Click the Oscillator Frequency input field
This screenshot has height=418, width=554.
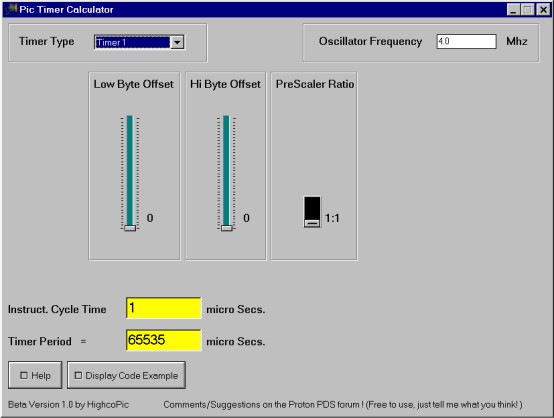[466, 41]
